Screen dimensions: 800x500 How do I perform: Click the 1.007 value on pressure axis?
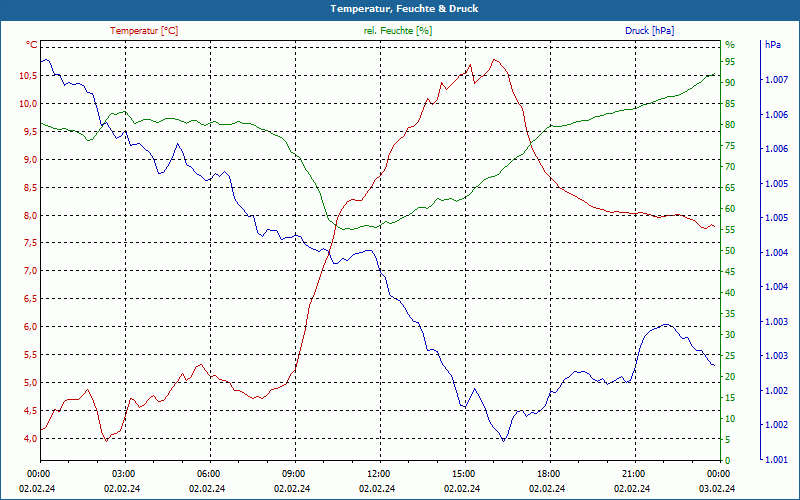[x=776, y=80]
